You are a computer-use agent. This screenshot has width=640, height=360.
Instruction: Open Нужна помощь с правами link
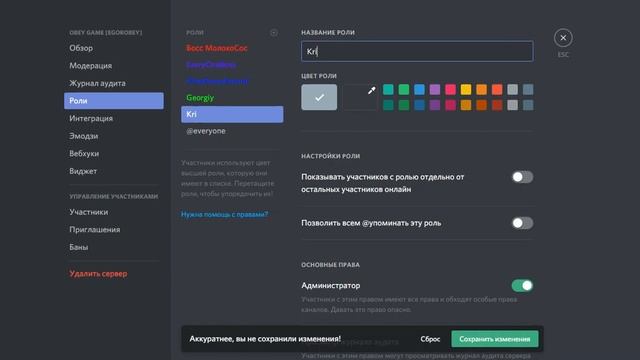[224, 214]
